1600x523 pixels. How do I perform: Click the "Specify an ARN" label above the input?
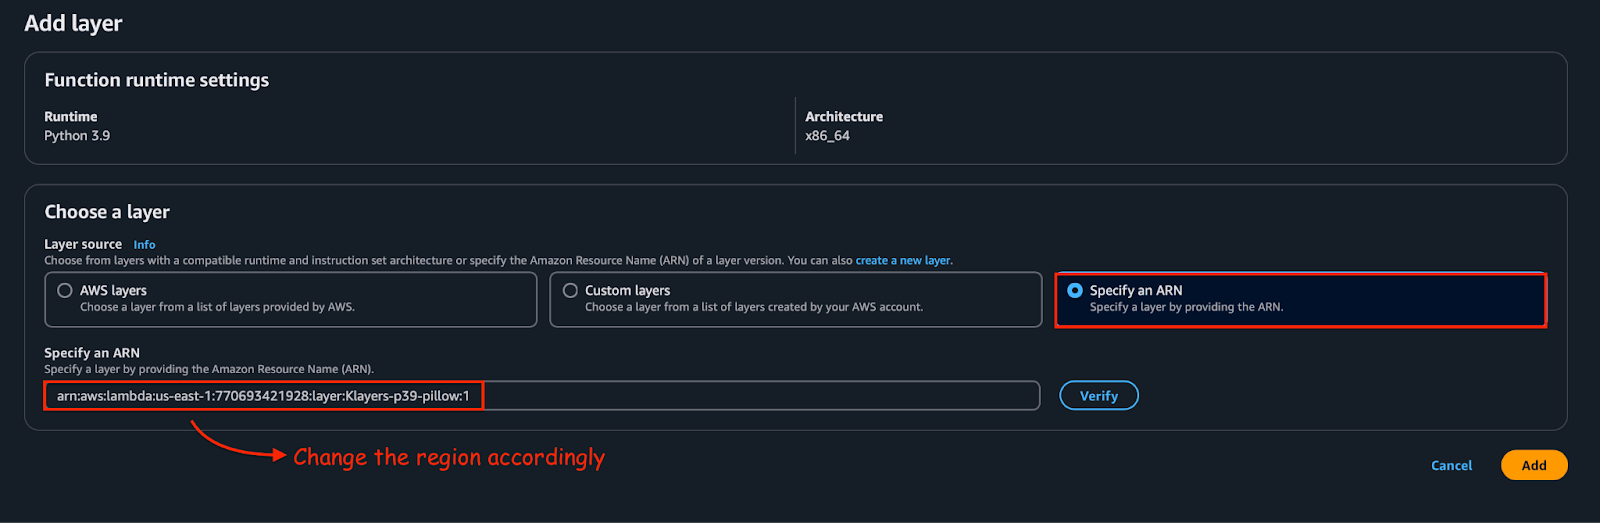click(92, 353)
